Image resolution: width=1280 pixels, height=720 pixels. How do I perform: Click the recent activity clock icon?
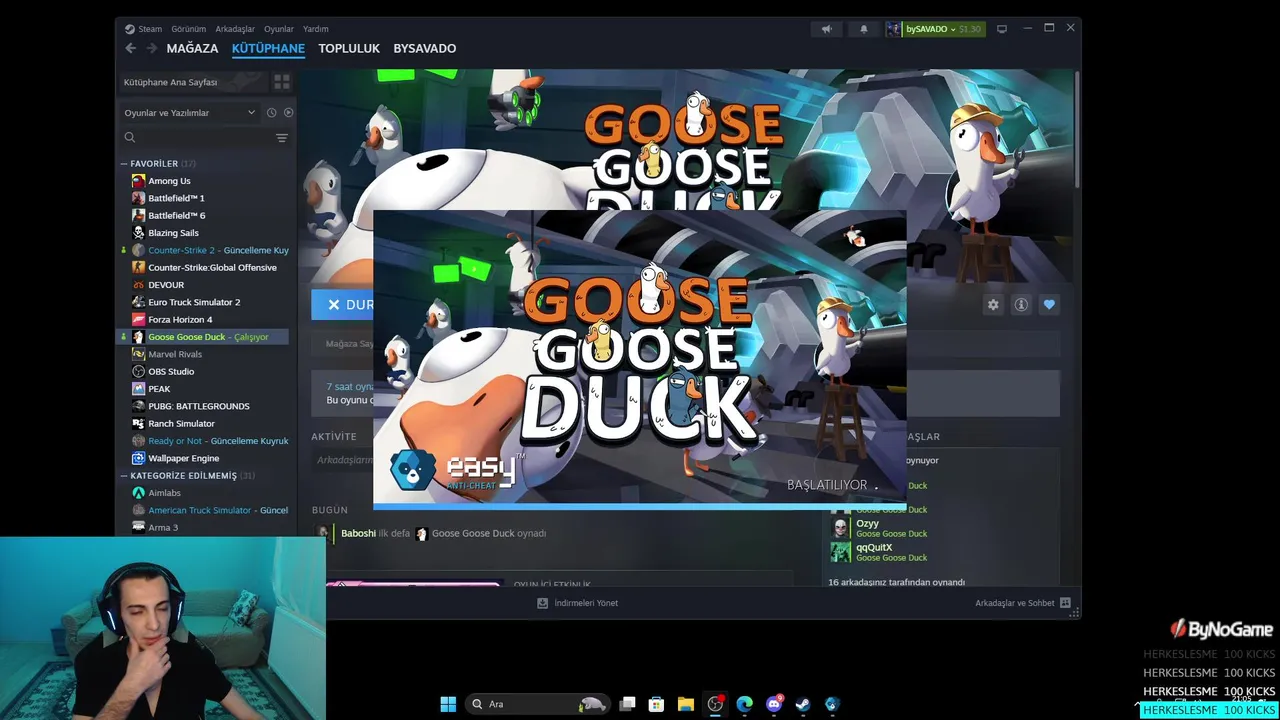point(271,113)
